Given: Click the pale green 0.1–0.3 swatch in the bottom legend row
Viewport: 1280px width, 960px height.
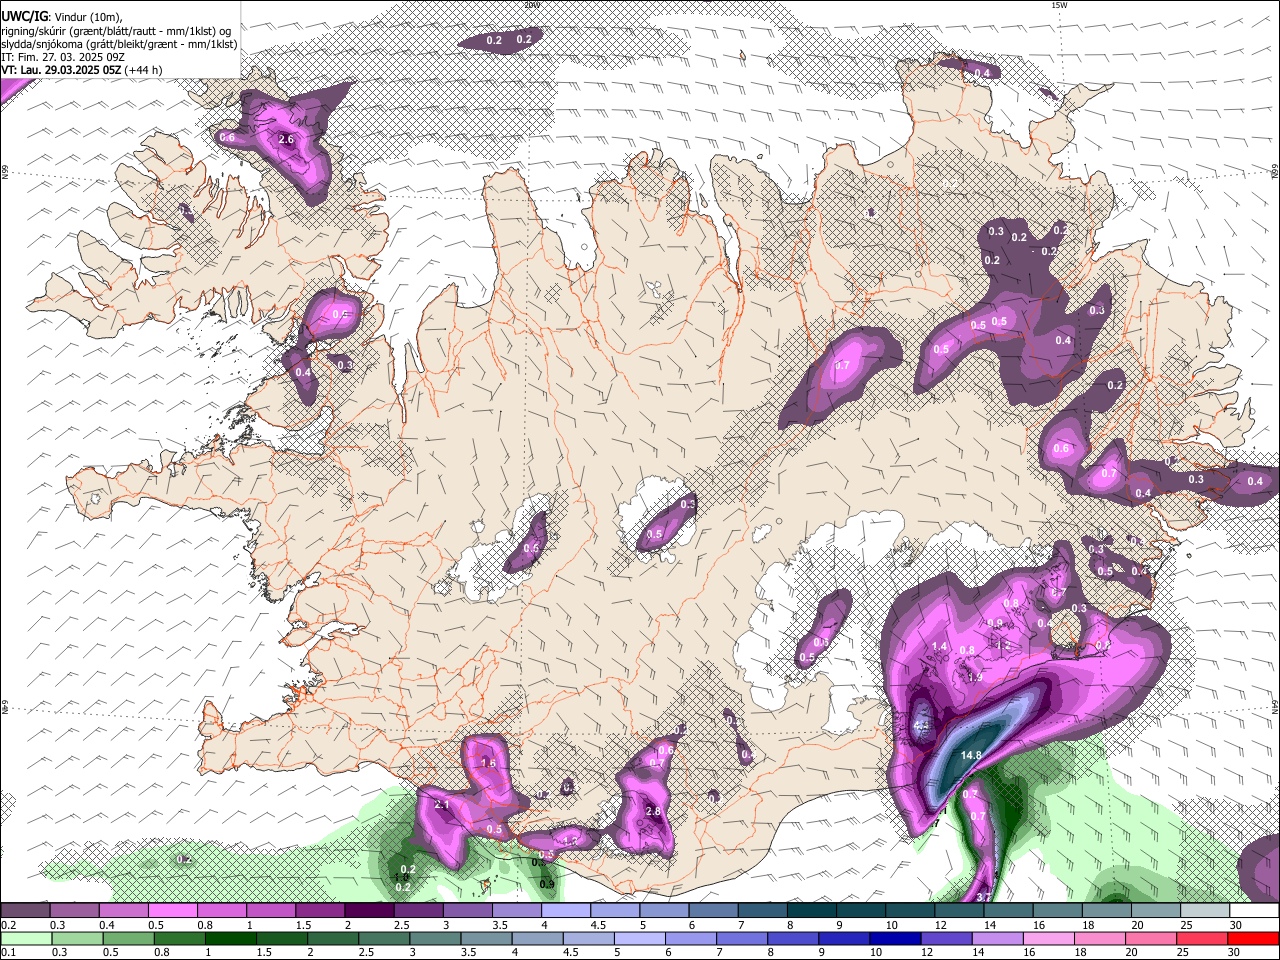Looking at the screenshot, I should pyautogui.click(x=25, y=938).
